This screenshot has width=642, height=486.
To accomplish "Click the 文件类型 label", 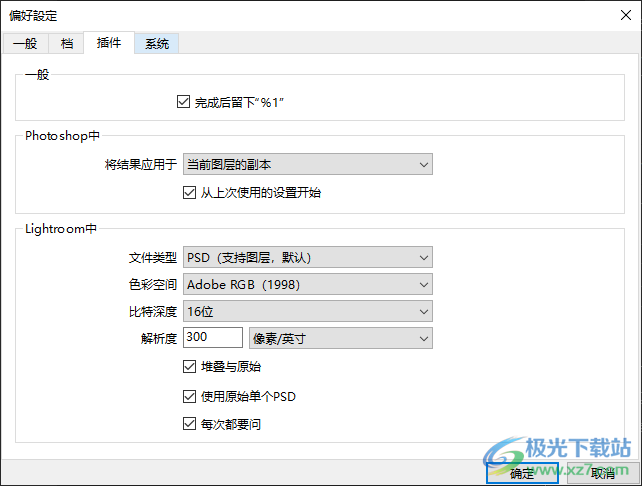I will point(153,258).
